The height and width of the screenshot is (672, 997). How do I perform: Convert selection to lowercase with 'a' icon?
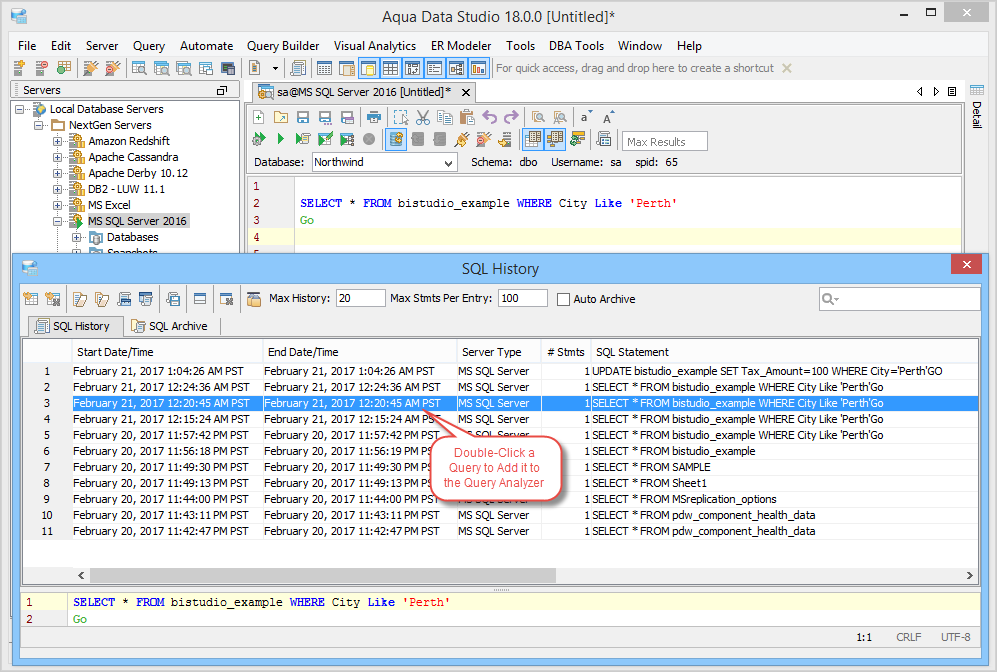point(586,118)
